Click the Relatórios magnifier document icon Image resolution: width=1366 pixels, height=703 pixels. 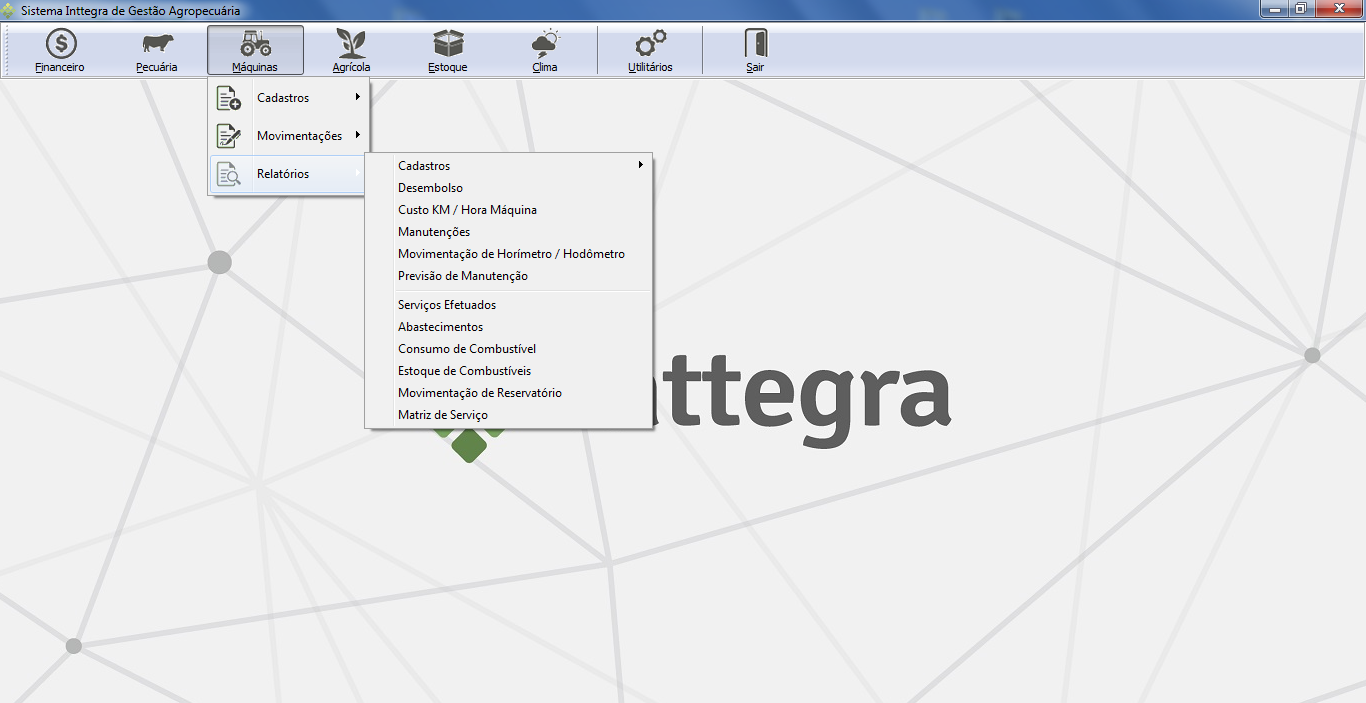coord(229,174)
